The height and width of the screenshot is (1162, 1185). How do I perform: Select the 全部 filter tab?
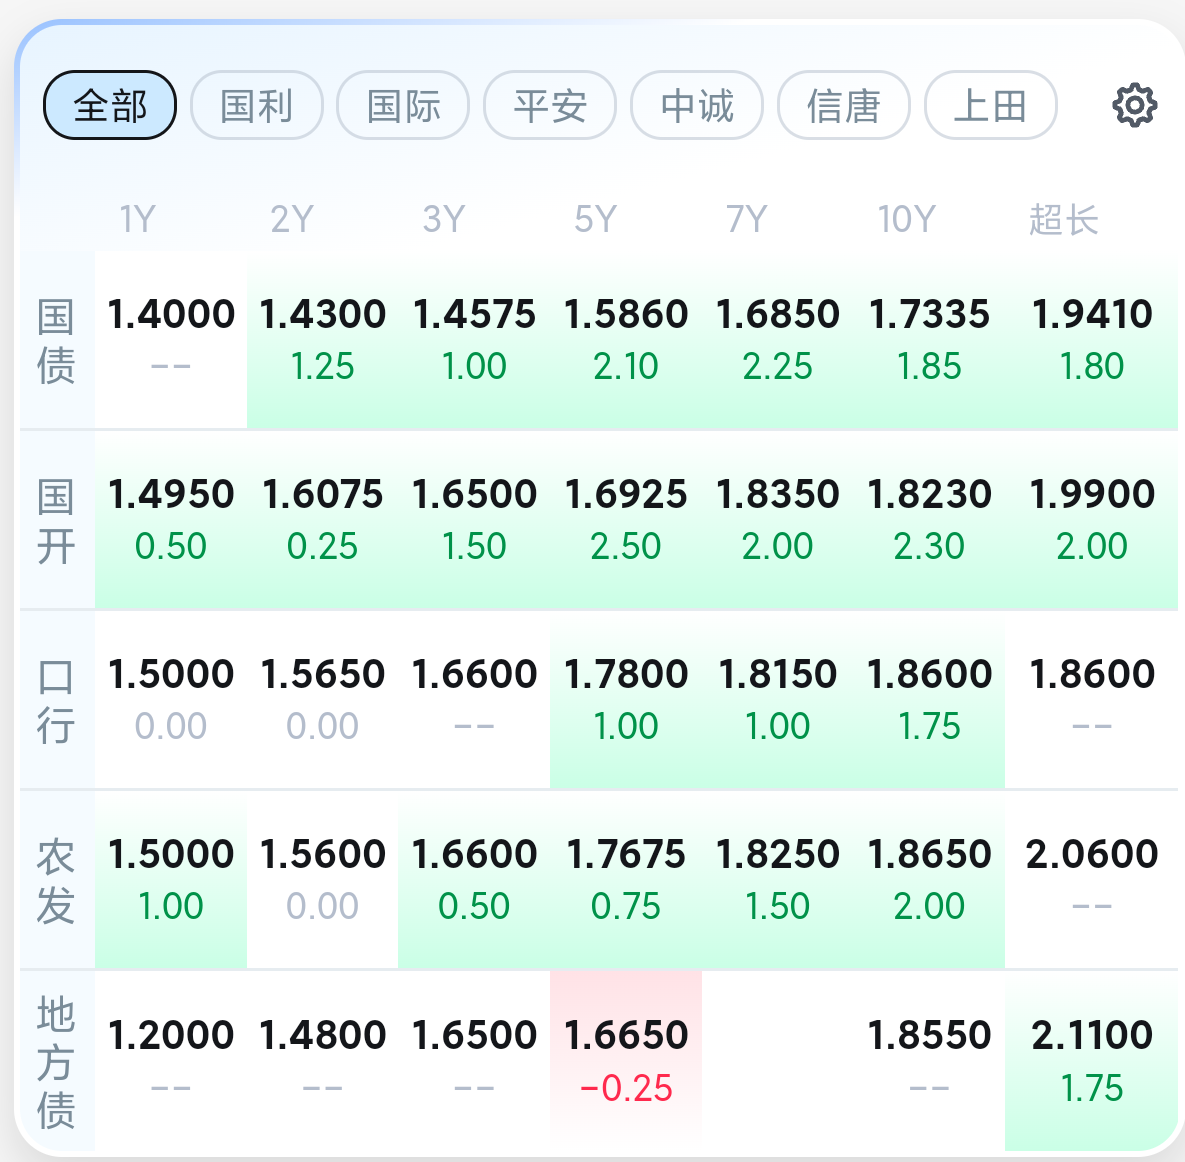point(110,105)
